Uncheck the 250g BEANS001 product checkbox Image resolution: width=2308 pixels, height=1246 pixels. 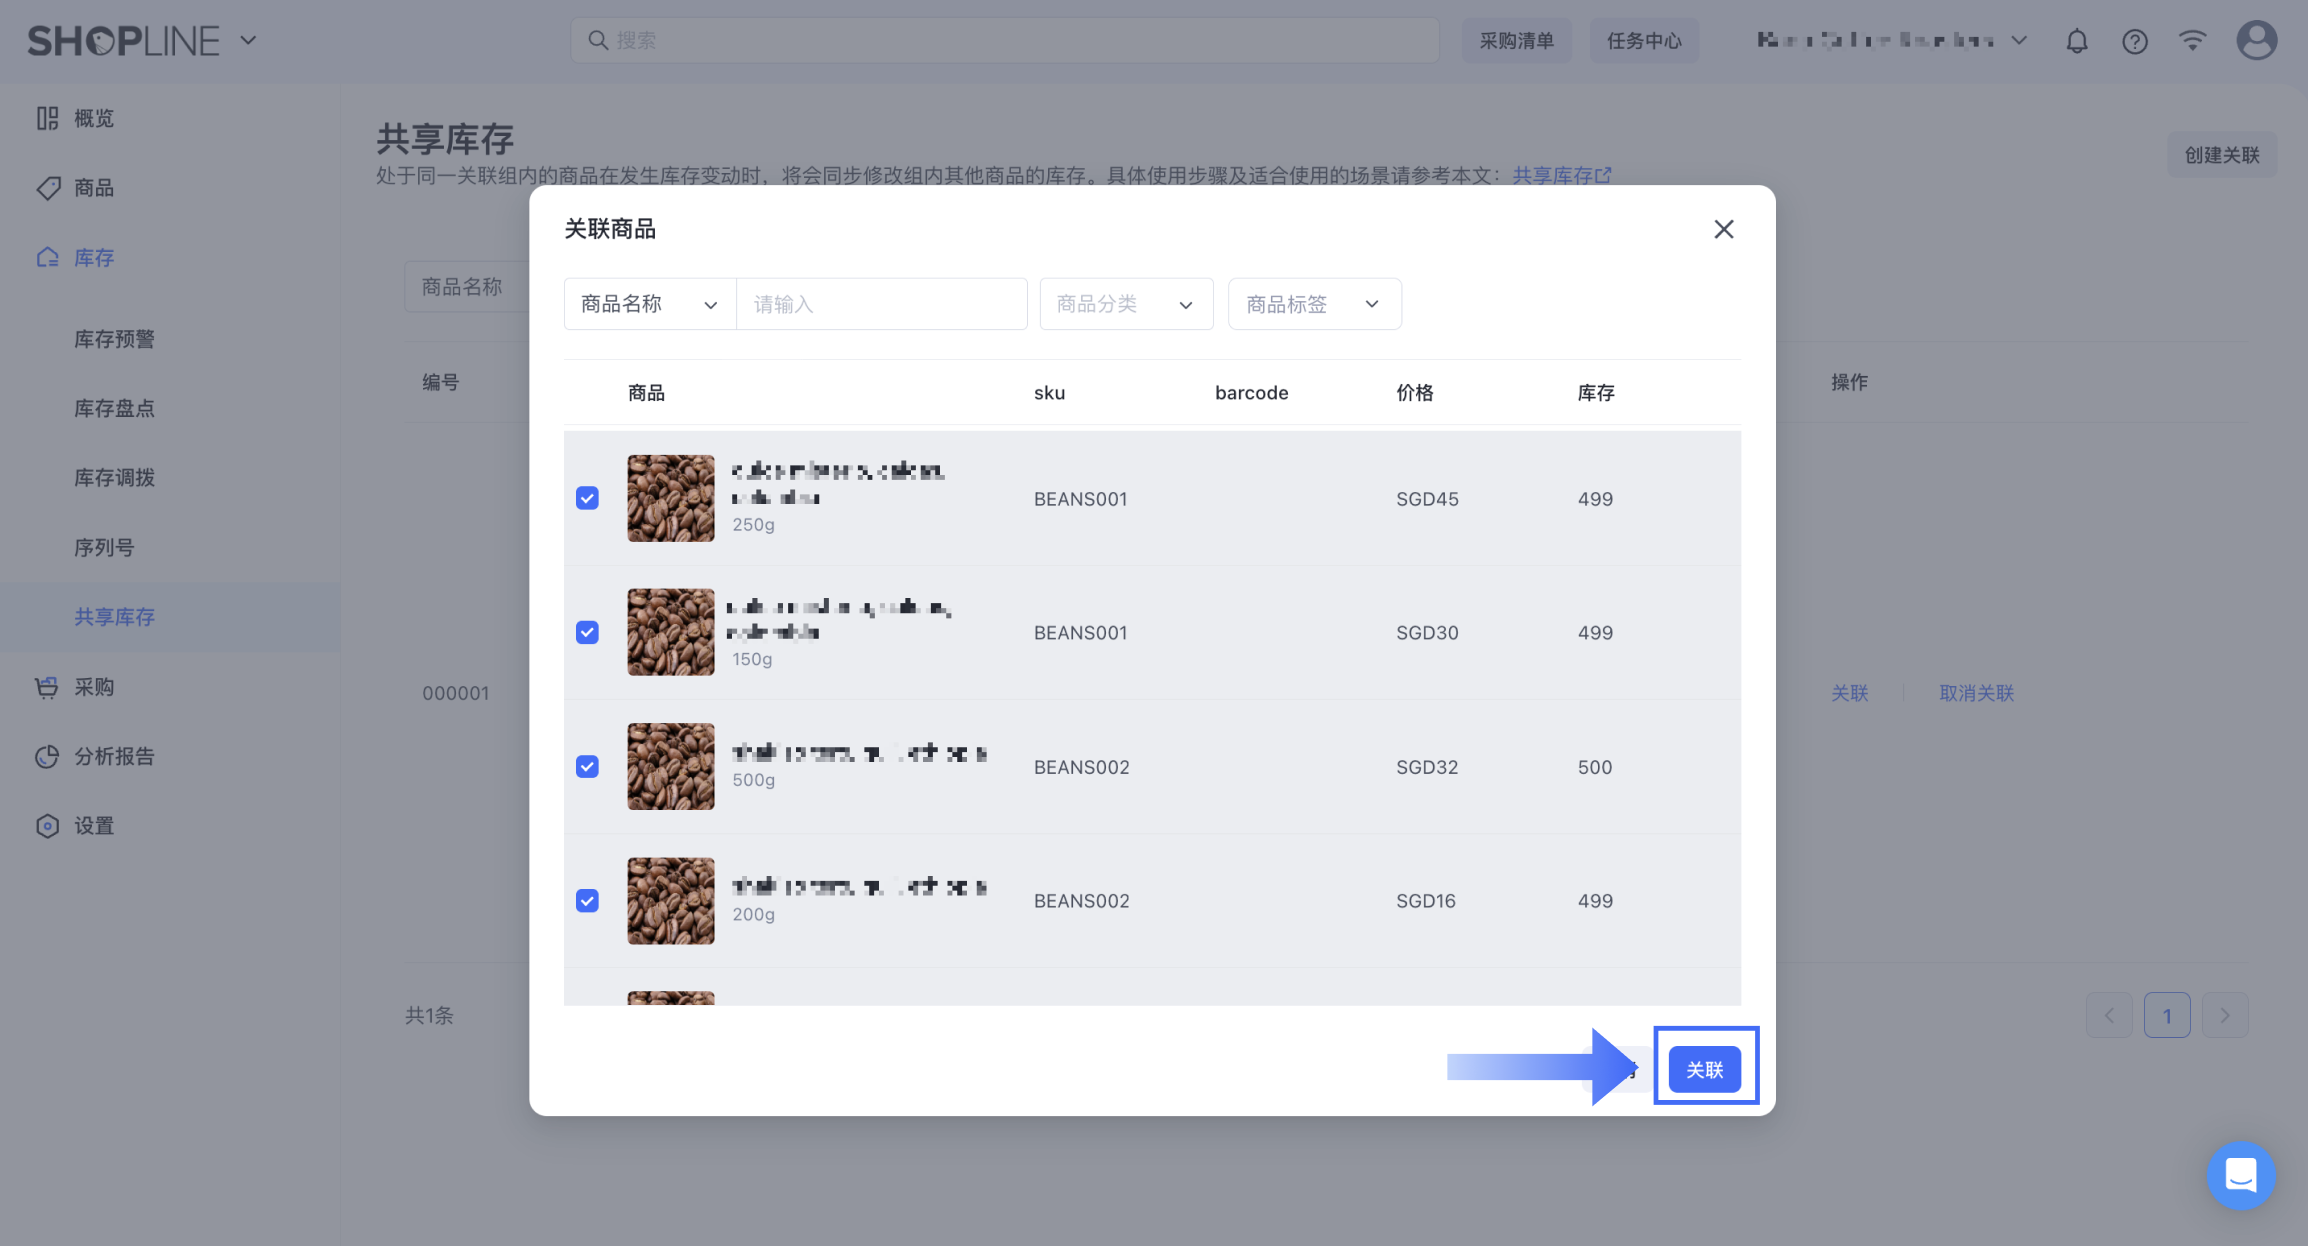click(587, 498)
